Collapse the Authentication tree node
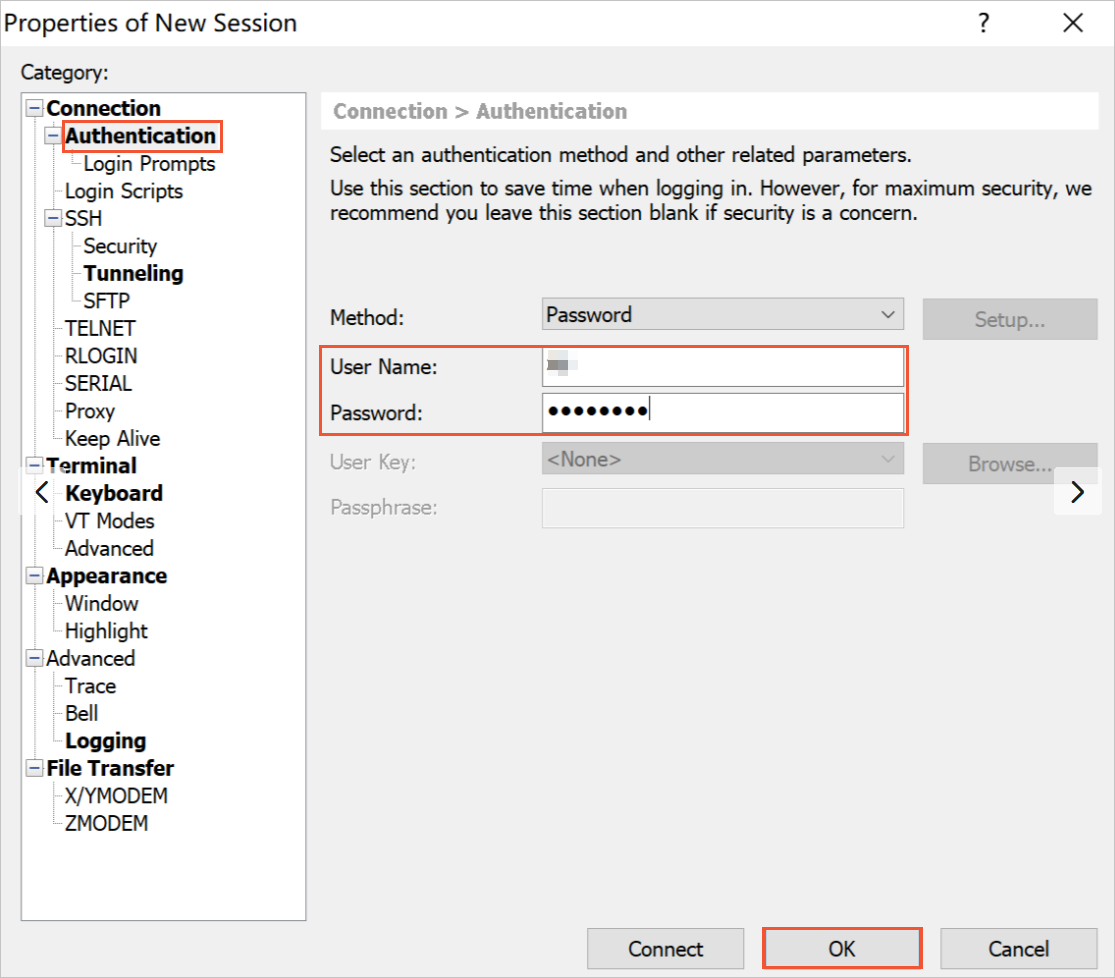Viewport: 1115px width, 978px height. [53, 136]
